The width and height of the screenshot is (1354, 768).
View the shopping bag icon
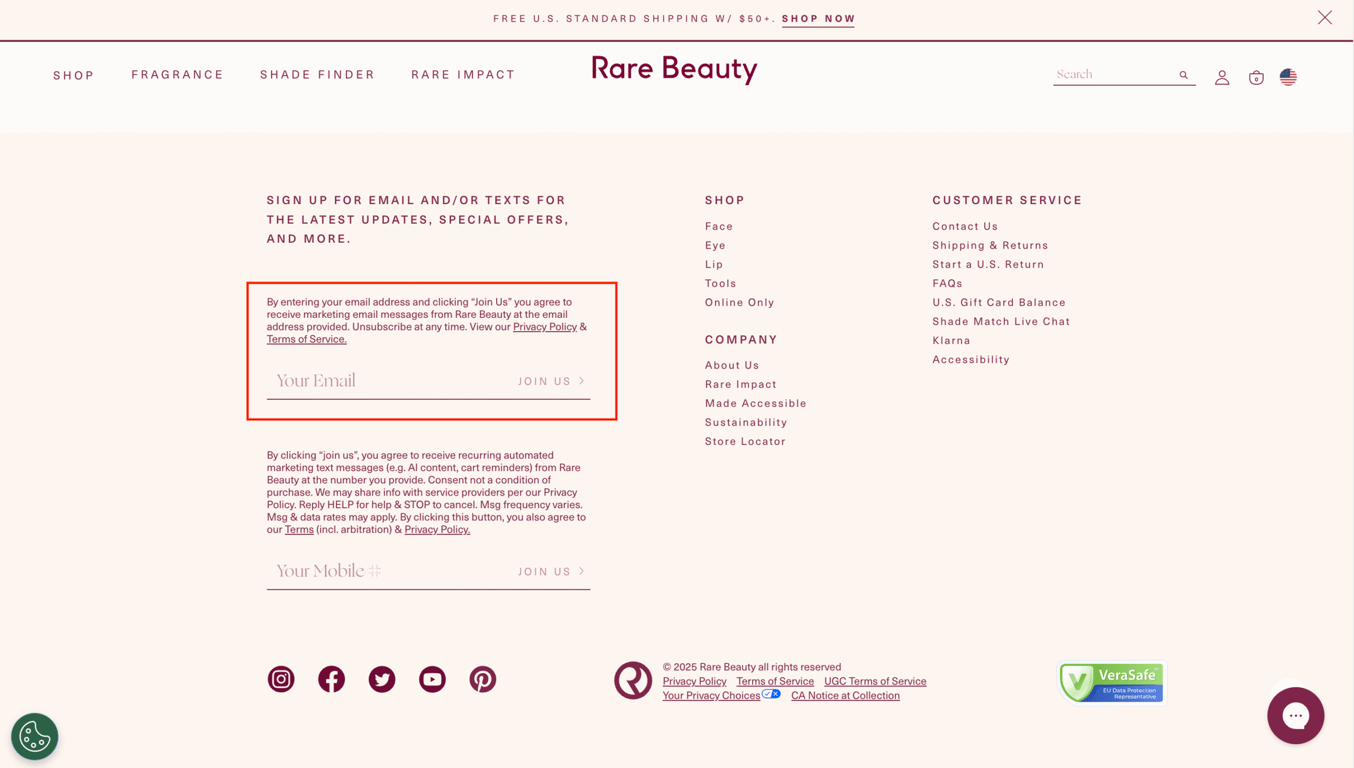[x=1256, y=77]
